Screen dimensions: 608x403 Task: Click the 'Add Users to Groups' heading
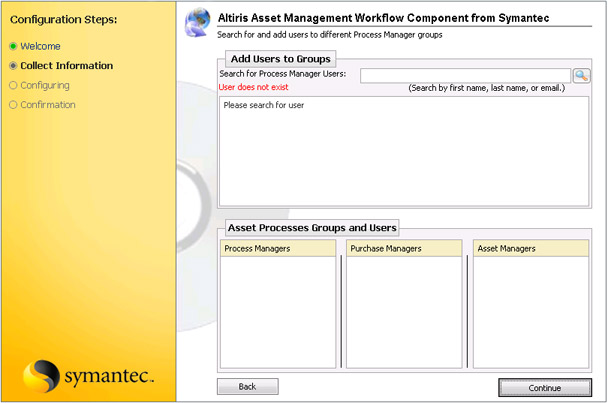pos(281,59)
